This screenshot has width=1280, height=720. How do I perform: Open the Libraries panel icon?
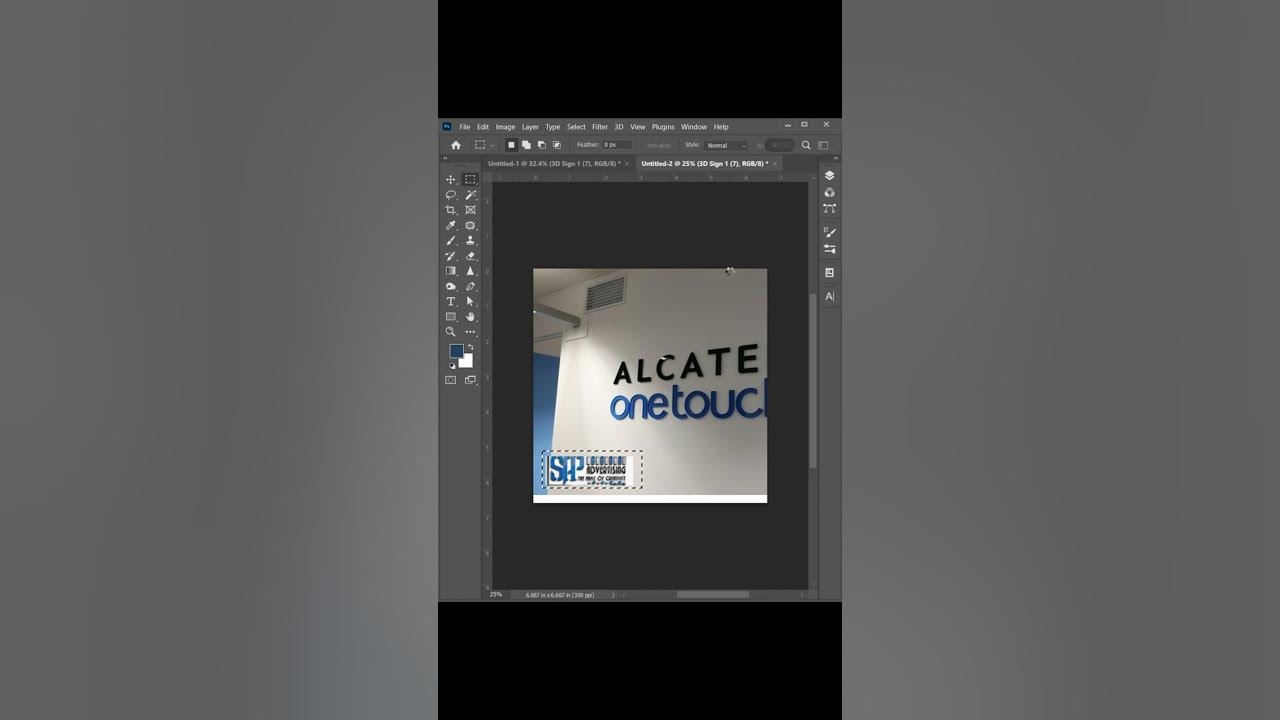(x=829, y=272)
